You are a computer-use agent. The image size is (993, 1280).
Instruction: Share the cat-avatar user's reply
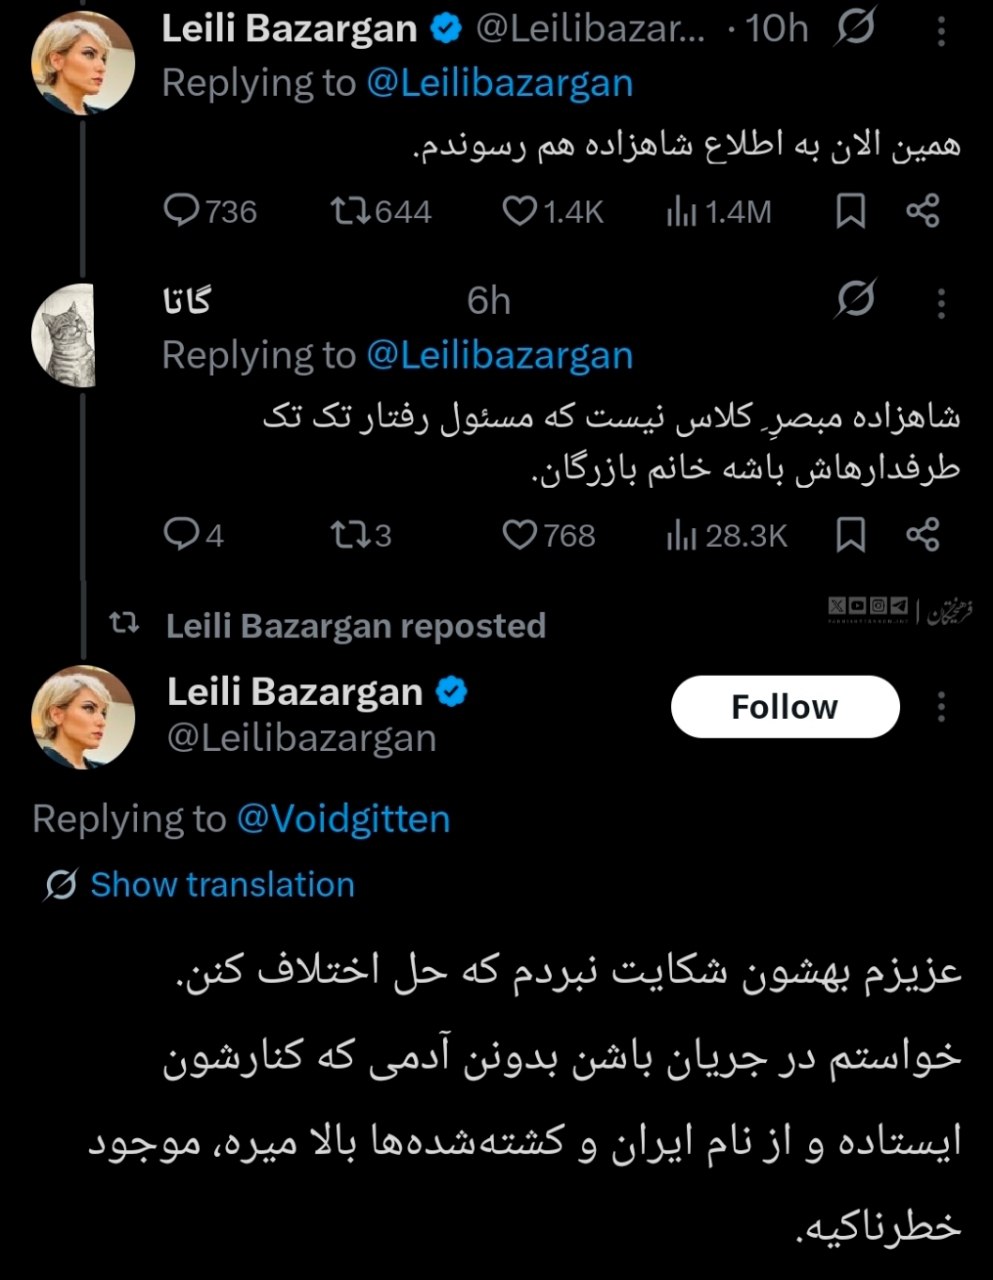click(922, 535)
